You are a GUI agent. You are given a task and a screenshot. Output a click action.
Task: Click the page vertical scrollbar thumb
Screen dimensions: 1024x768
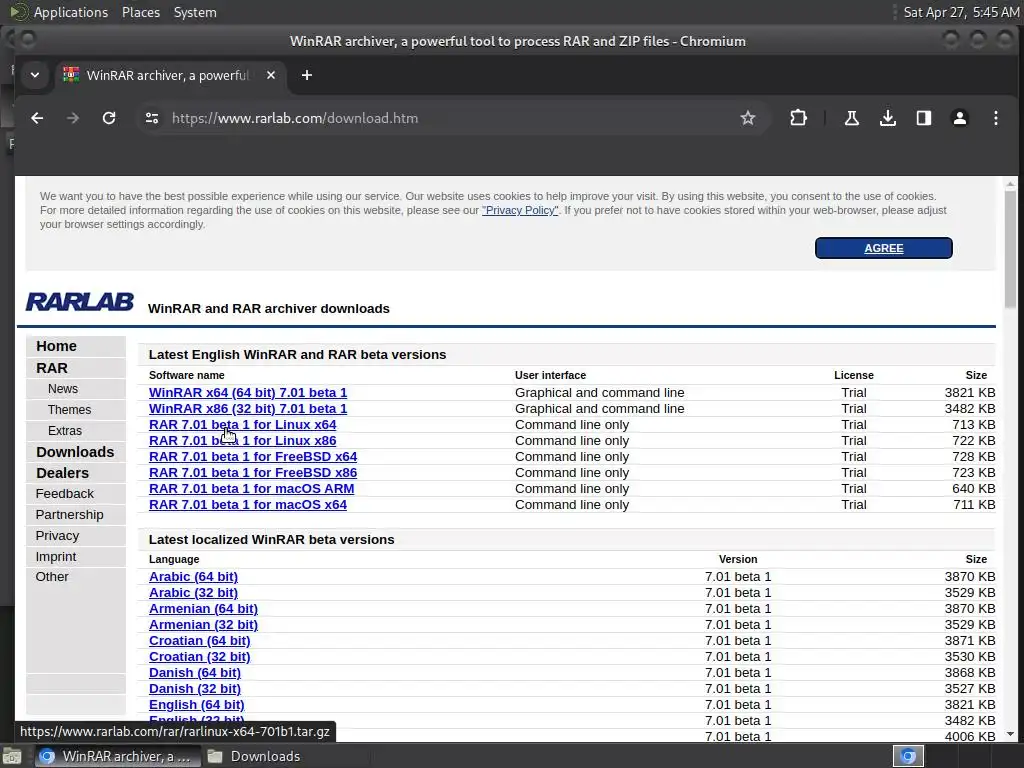1010,247
